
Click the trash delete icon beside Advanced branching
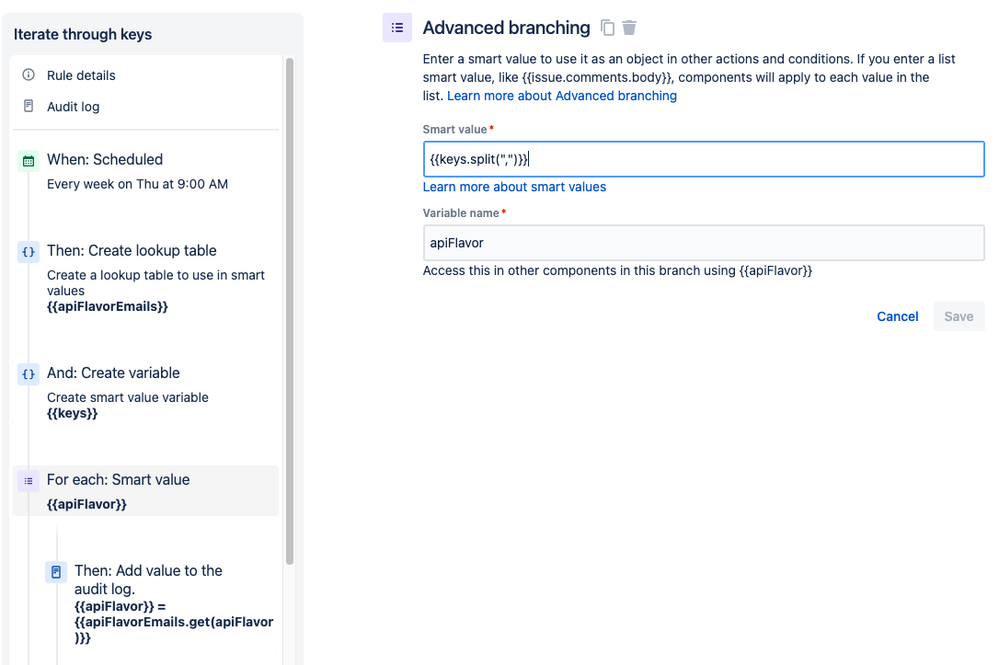coord(629,28)
